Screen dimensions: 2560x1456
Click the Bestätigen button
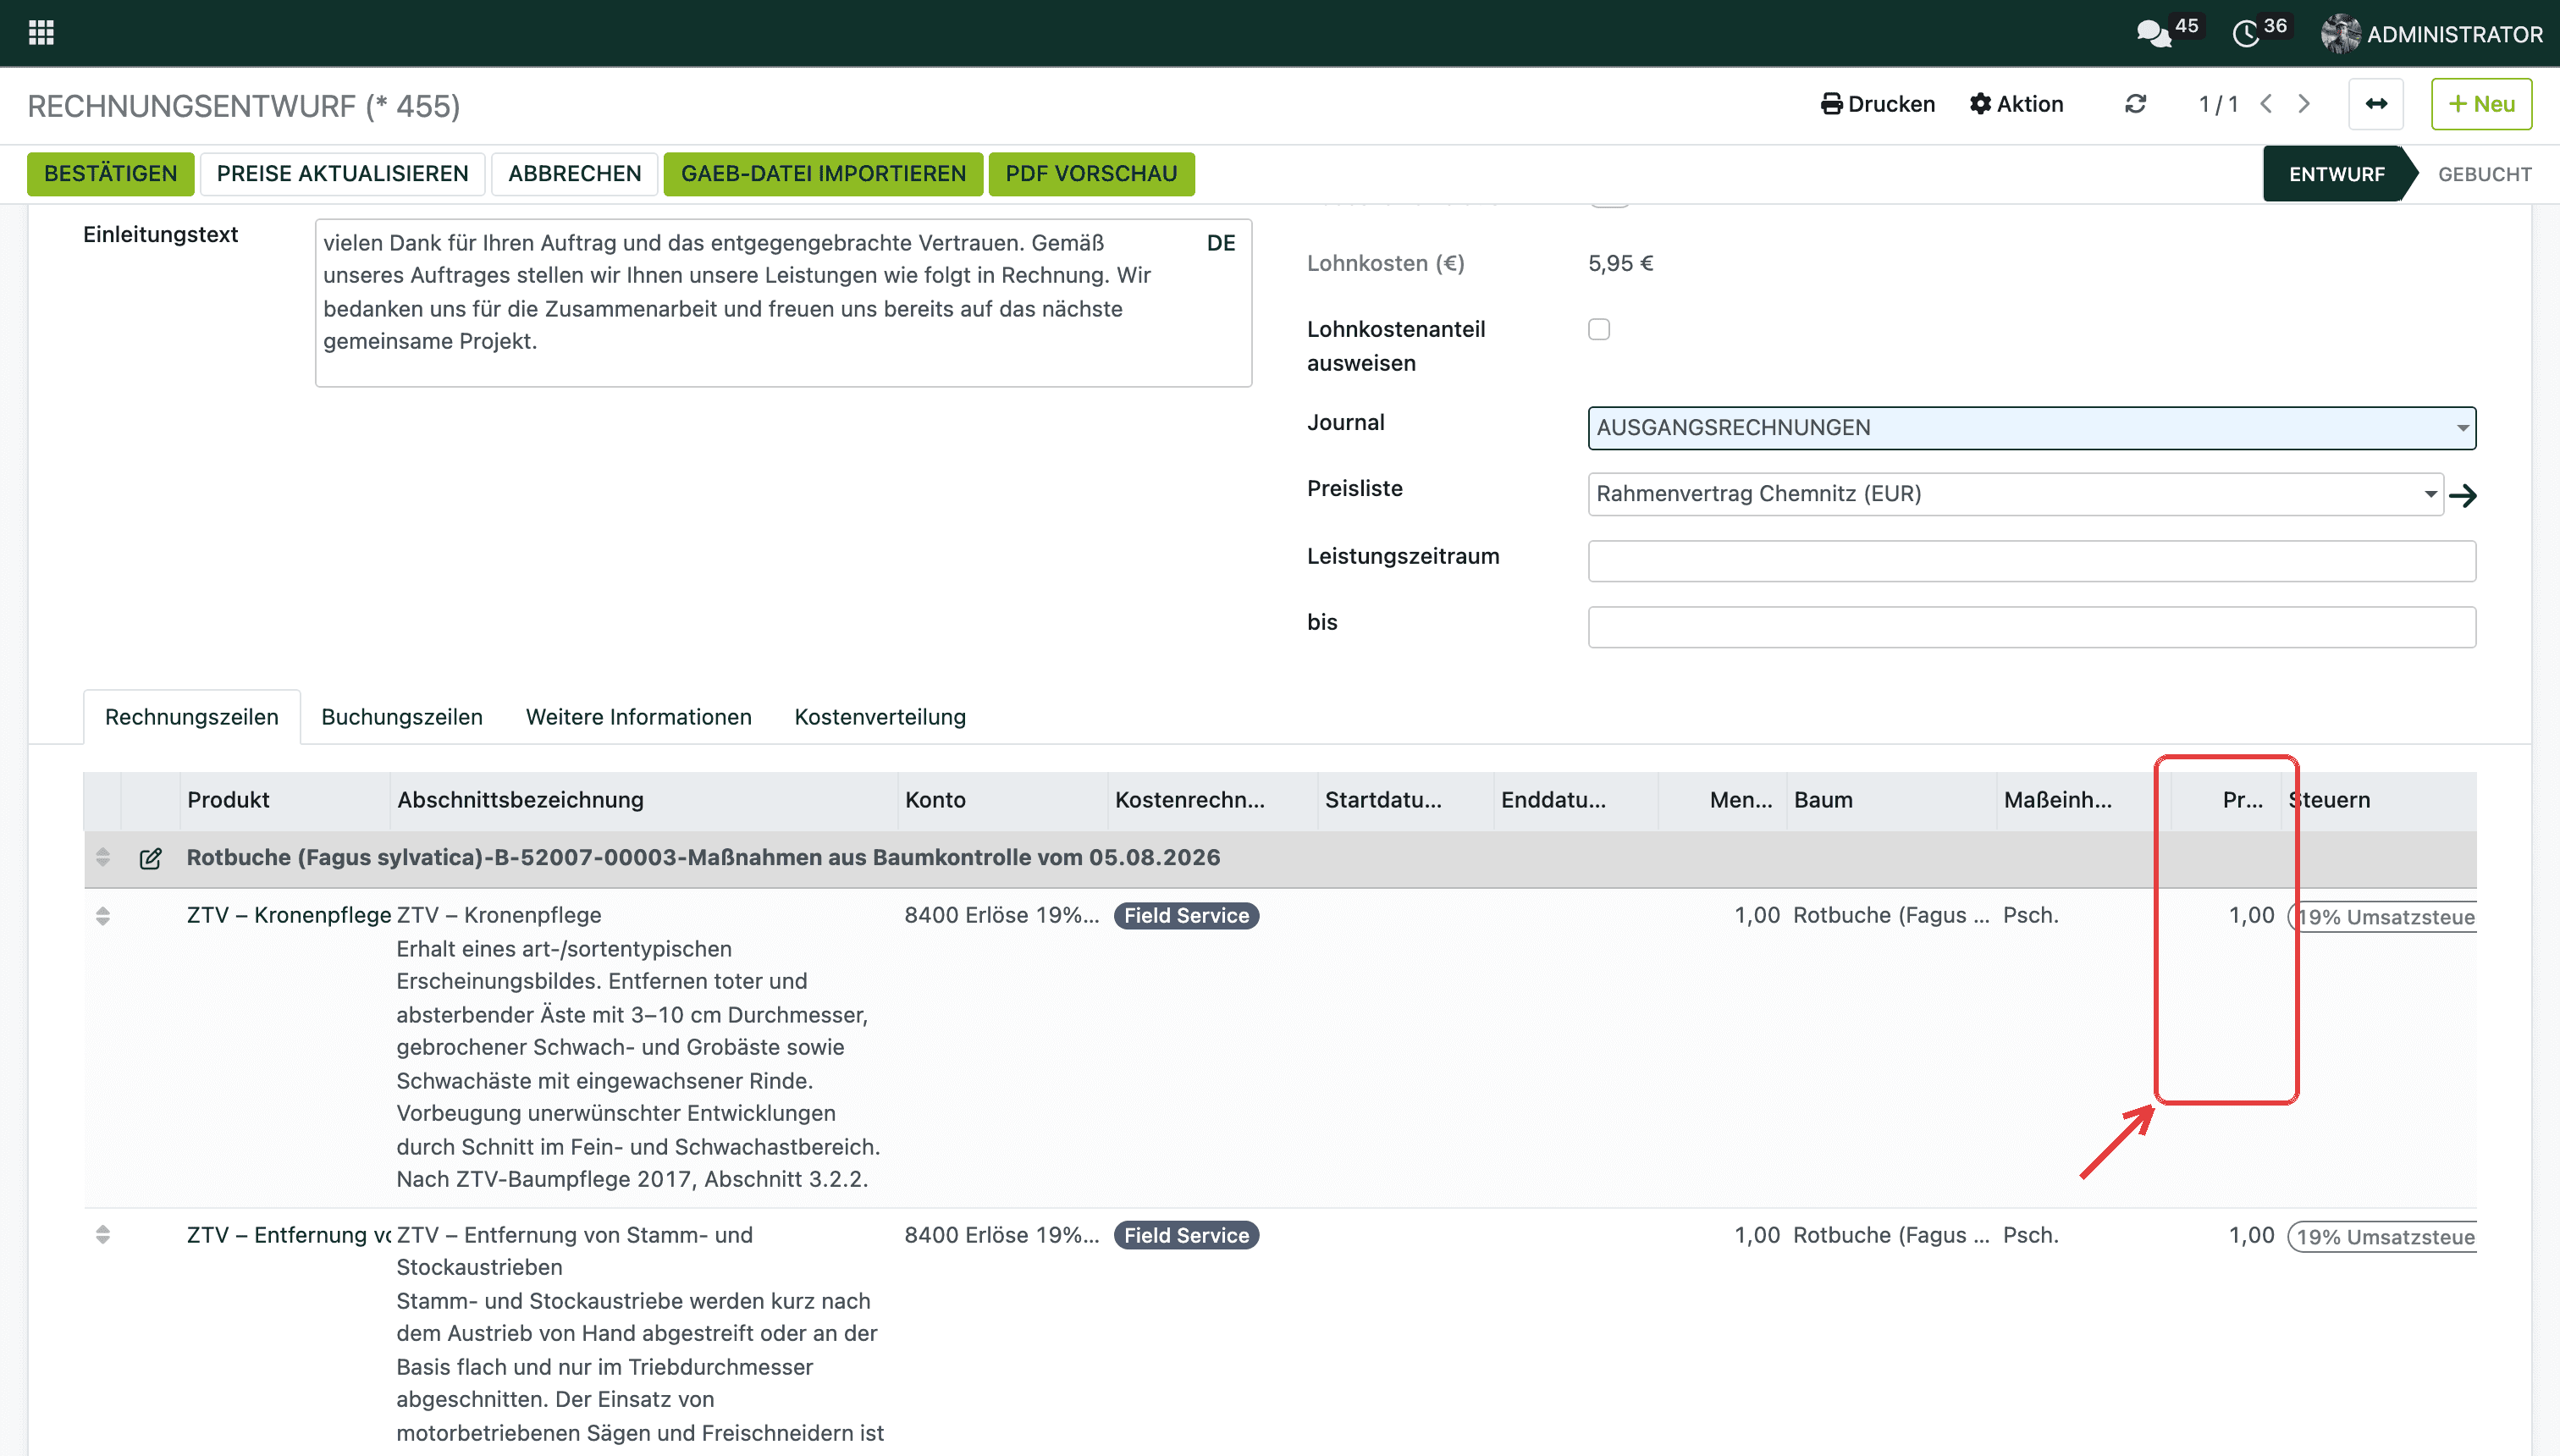click(110, 174)
